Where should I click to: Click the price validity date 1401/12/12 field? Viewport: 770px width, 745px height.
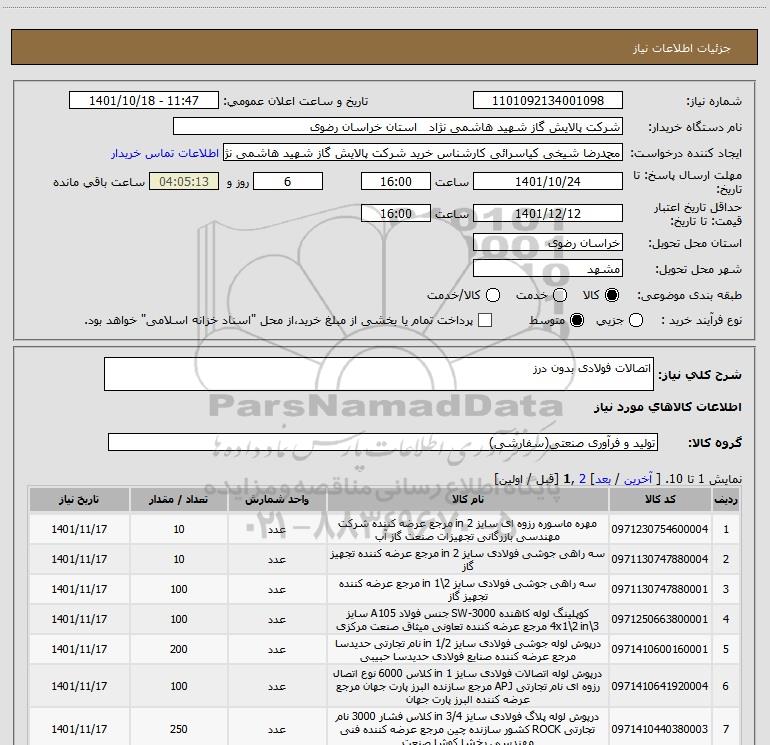coord(548,213)
